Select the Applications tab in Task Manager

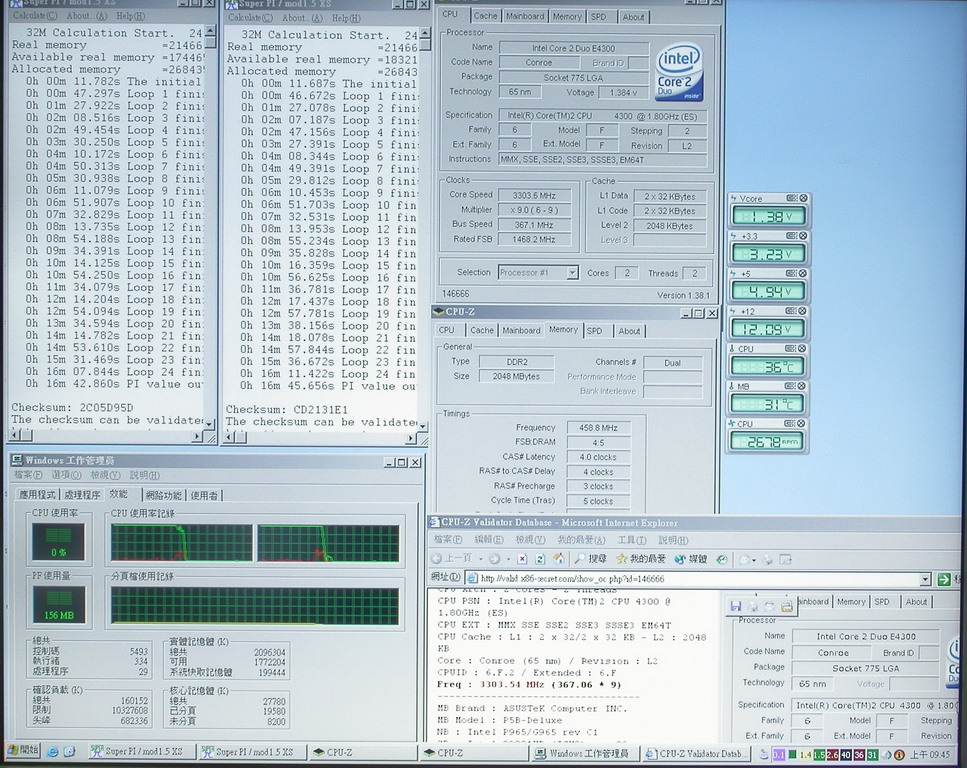pos(37,495)
